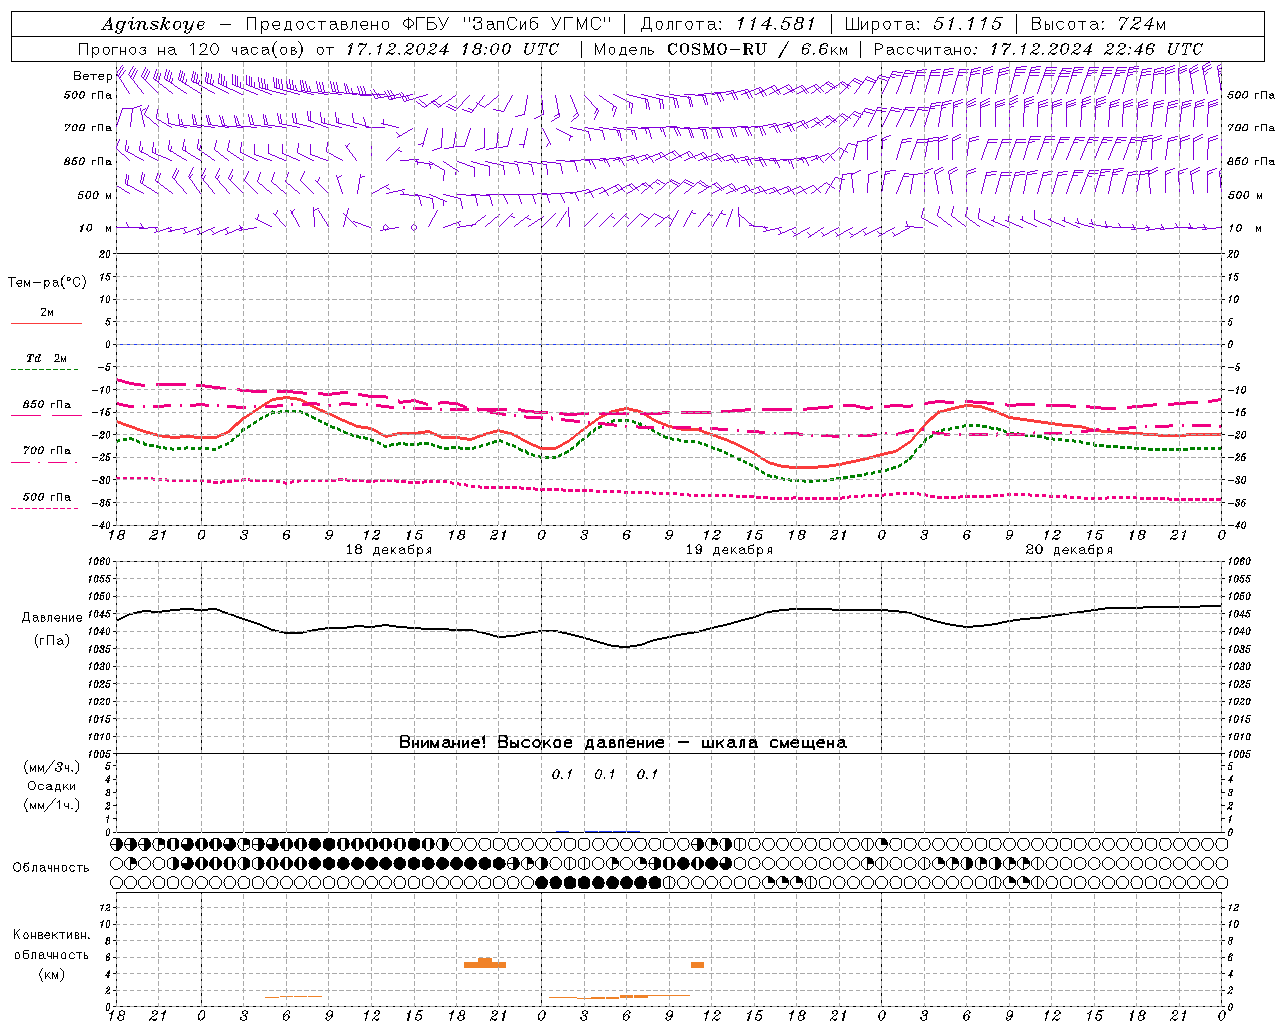Click the "Широта: 51.115" latitude field
Viewport: 1280px width, 1024px height.
(x=923, y=24)
